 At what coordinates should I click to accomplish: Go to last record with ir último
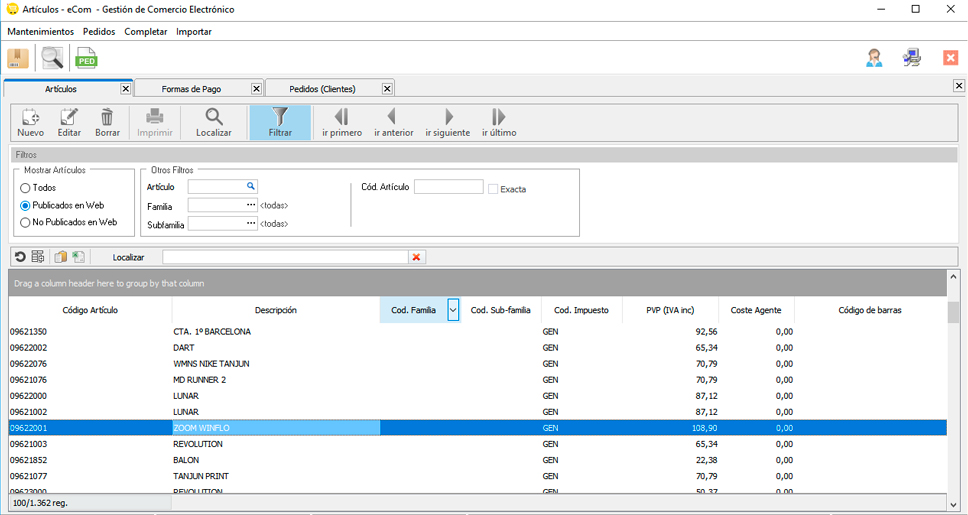point(499,123)
